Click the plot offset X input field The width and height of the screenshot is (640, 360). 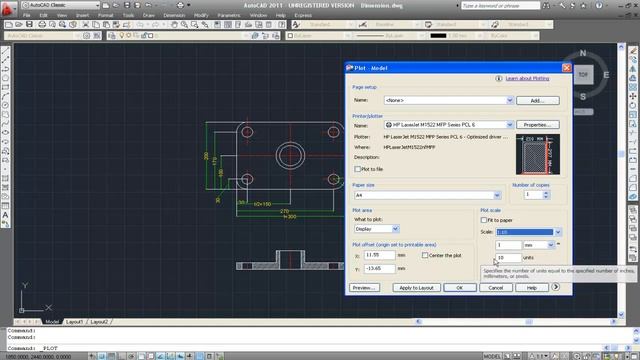pyautogui.click(x=380, y=255)
